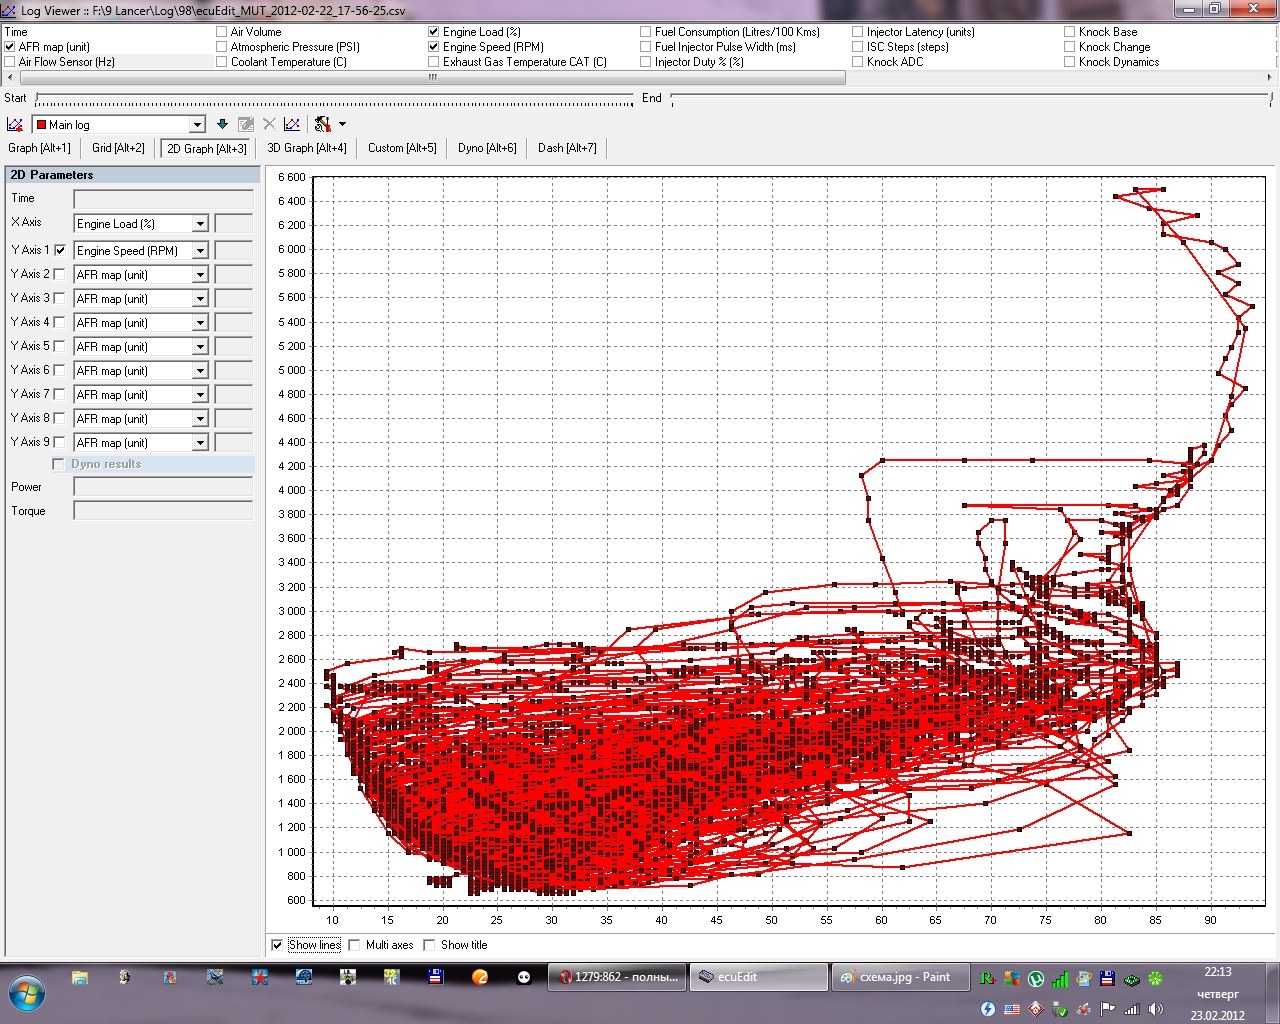1280x1024 pixels.
Task: Click the Start range slider track
Action: click(334, 98)
